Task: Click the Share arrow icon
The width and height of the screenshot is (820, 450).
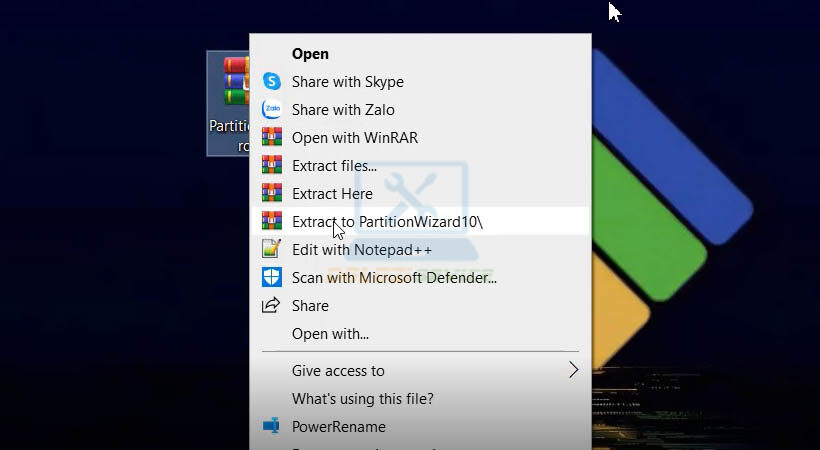Action: (271, 305)
